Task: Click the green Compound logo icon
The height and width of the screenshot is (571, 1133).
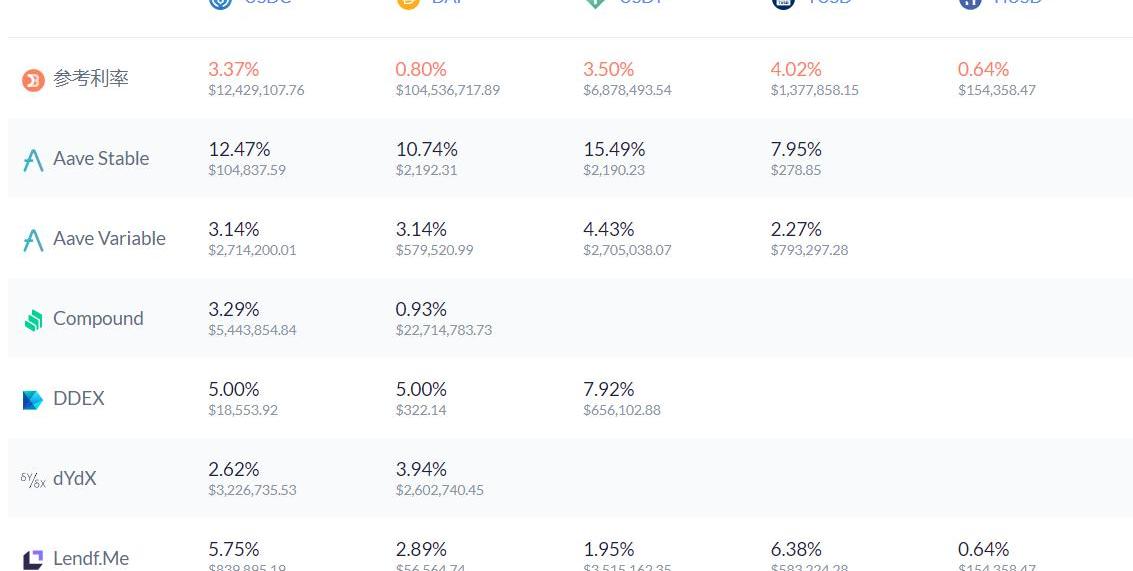Action: point(33,320)
